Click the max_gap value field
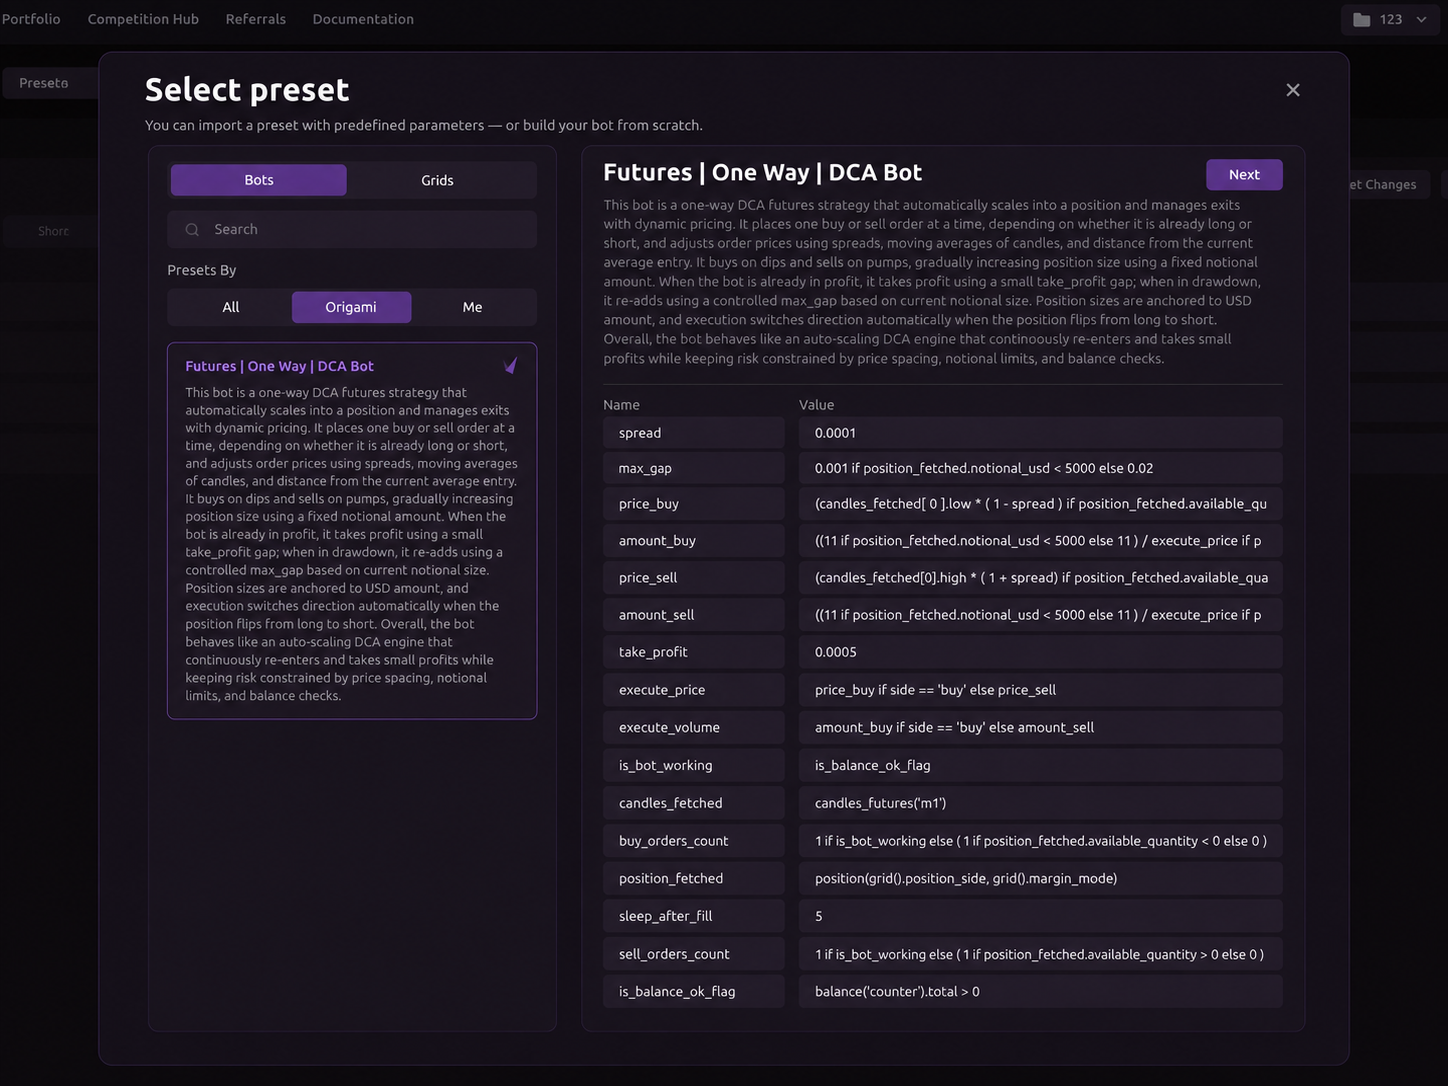 tap(1040, 468)
